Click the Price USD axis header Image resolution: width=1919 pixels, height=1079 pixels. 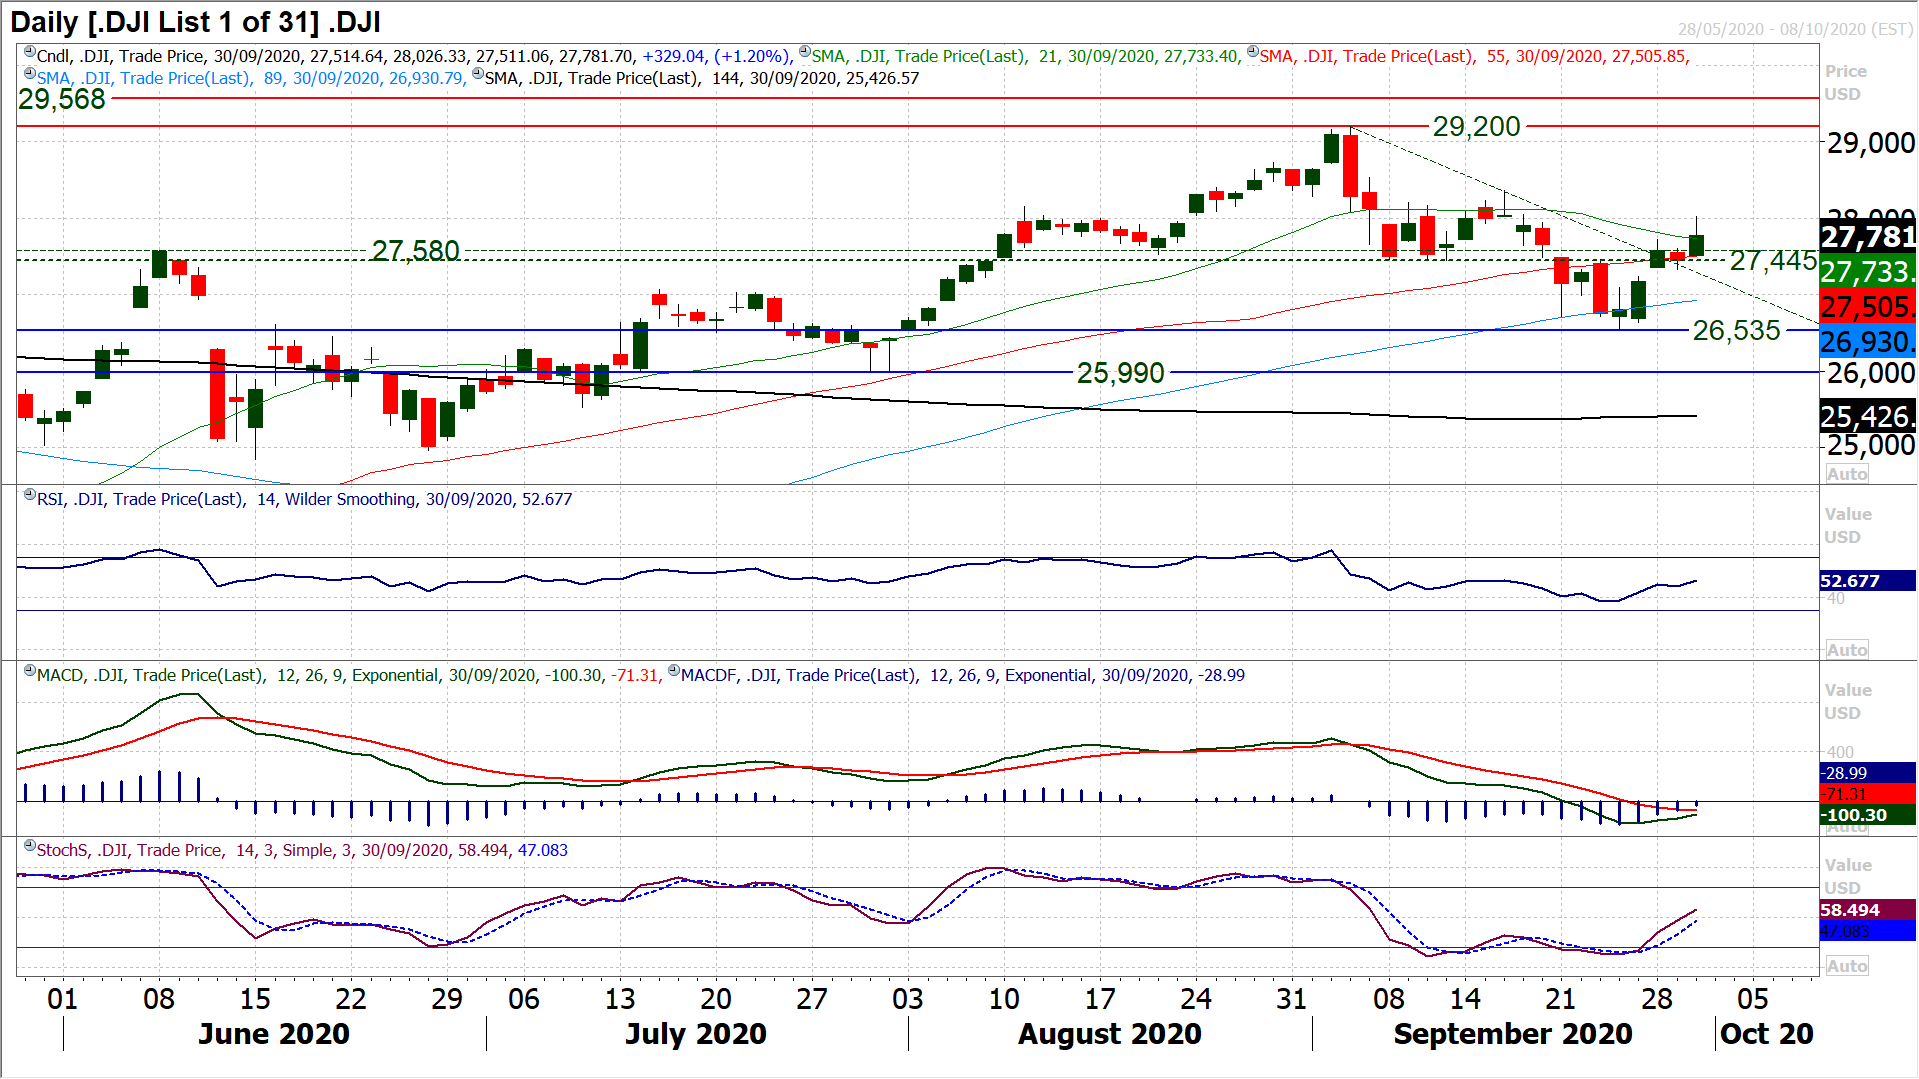(x=1845, y=83)
